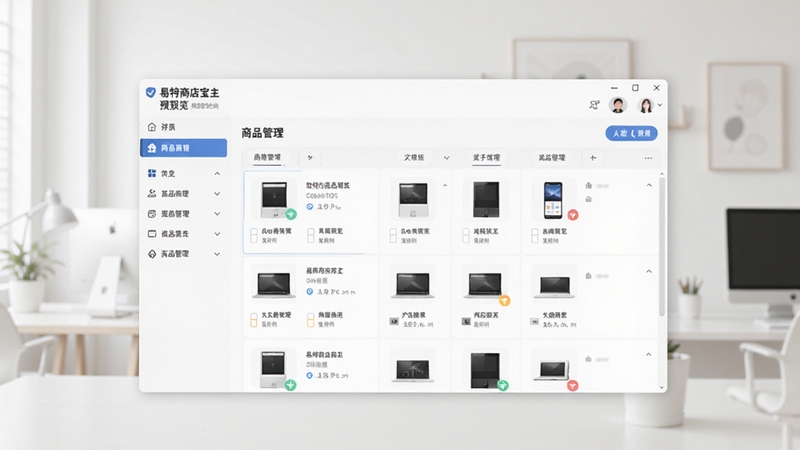The height and width of the screenshot is (450, 800).
Task: Expand the diamond-icon sidebar item chevron
Action: (217, 254)
